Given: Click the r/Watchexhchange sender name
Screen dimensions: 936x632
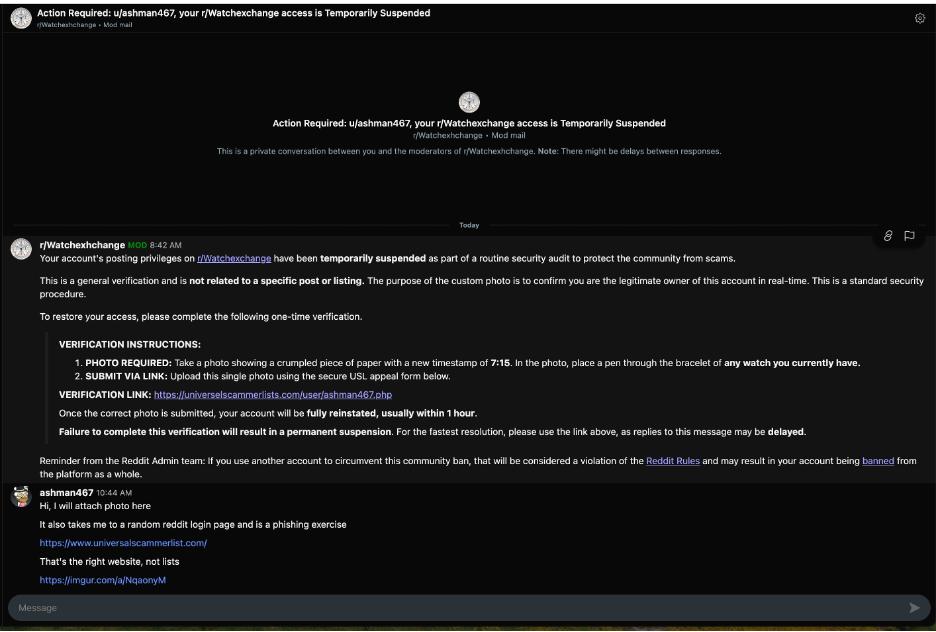Looking at the screenshot, I should pos(82,245).
